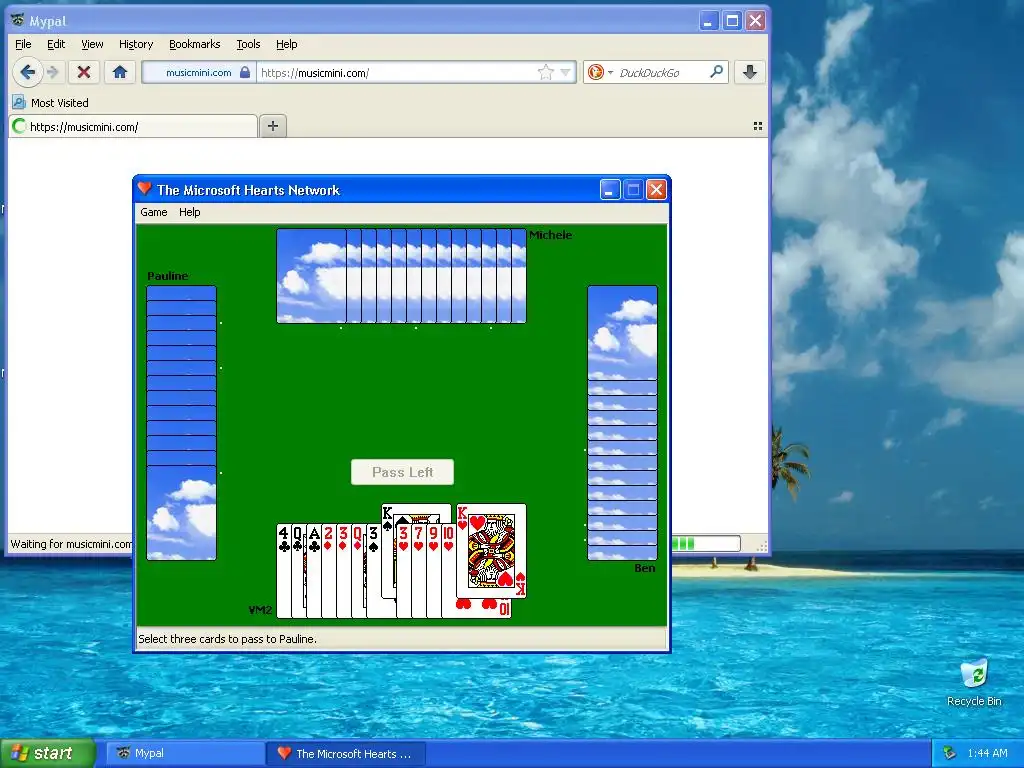Viewport: 1024px width, 768px height.
Task: Open Mypal View menu
Action: (x=92, y=44)
